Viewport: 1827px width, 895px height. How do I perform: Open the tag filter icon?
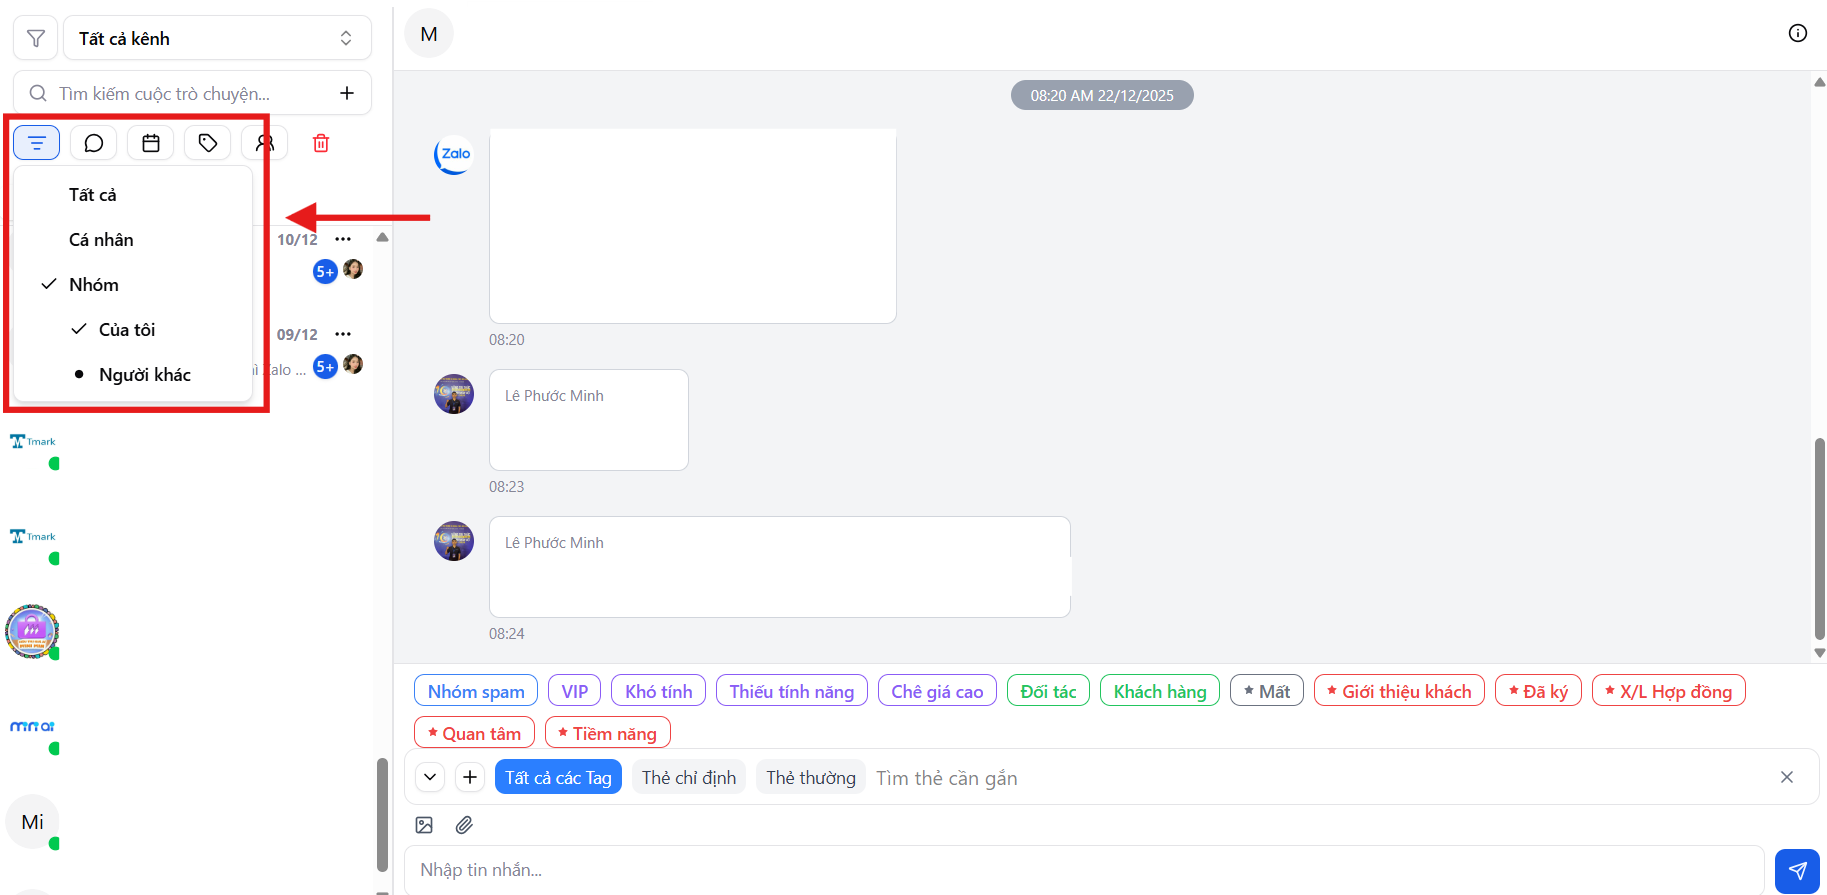pos(208,144)
